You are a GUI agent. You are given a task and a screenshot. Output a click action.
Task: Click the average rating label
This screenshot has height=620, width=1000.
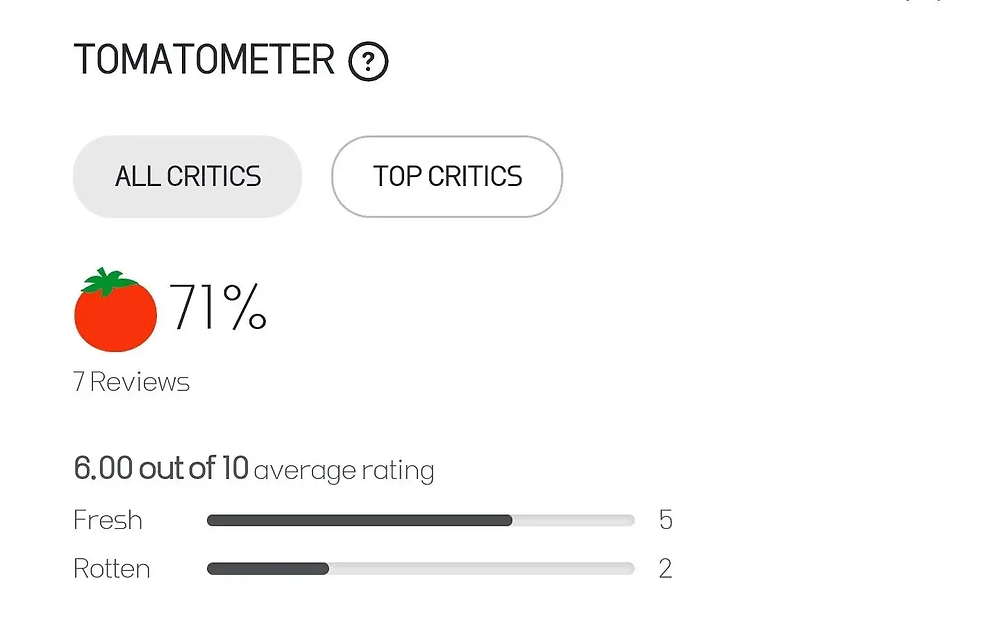point(344,471)
